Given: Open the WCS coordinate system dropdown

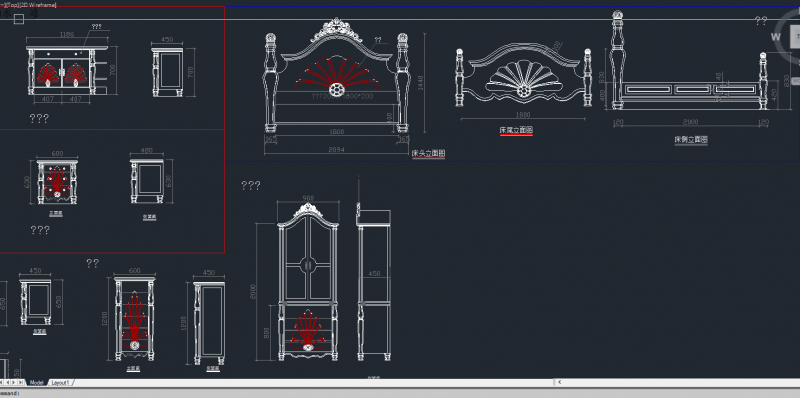Looking at the screenshot, I should pyautogui.click(x=795, y=81).
